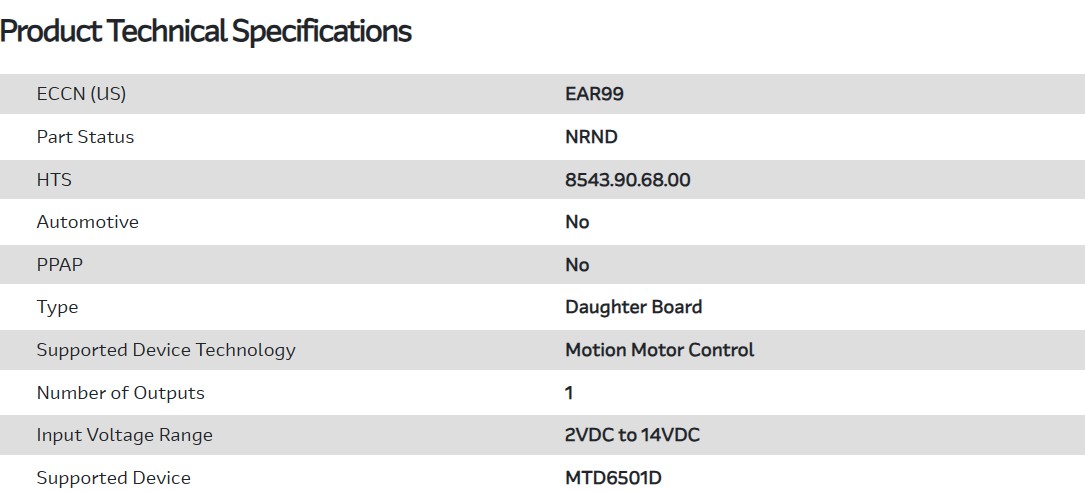Click the Number of Outputs value 1

pyautogui.click(x=569, y=393)
